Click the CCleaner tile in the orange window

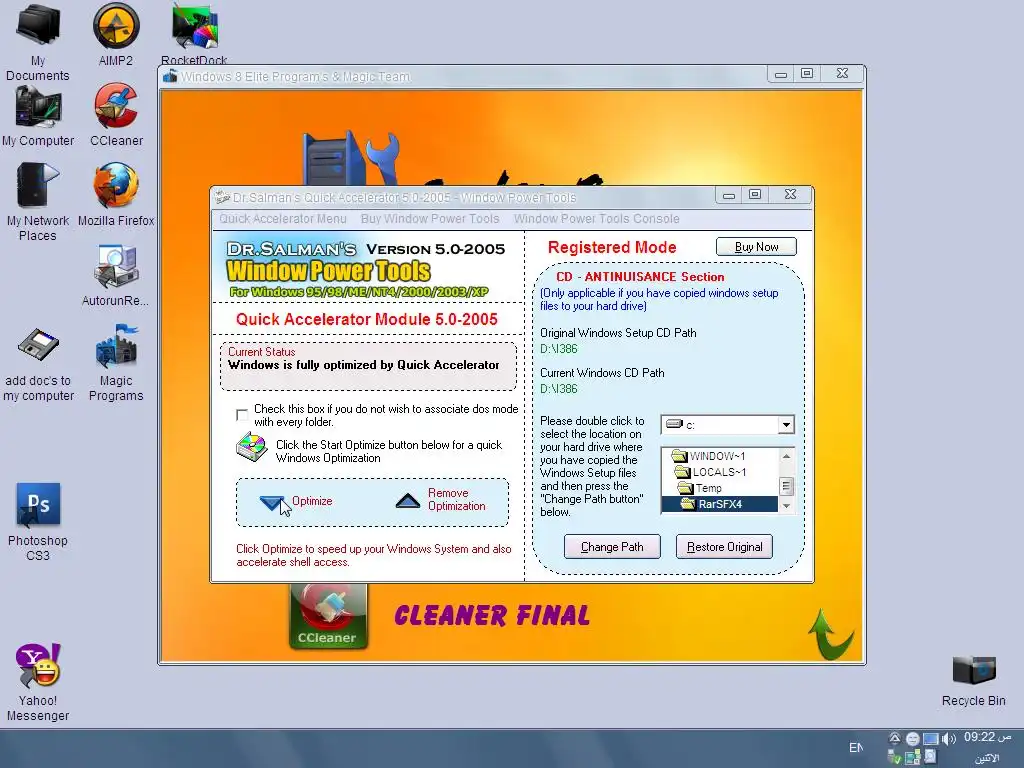click(x=328, y=616)
